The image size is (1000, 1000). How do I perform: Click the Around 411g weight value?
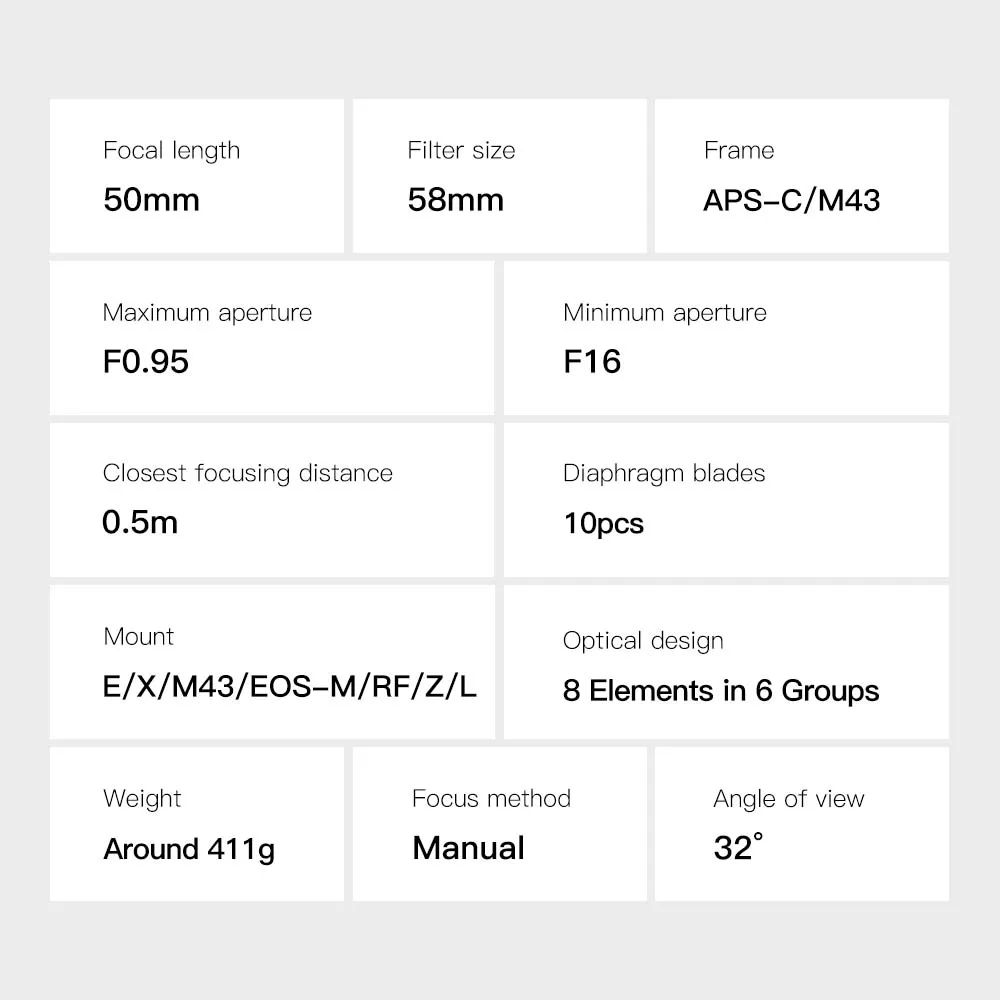(x=189, y=849)
